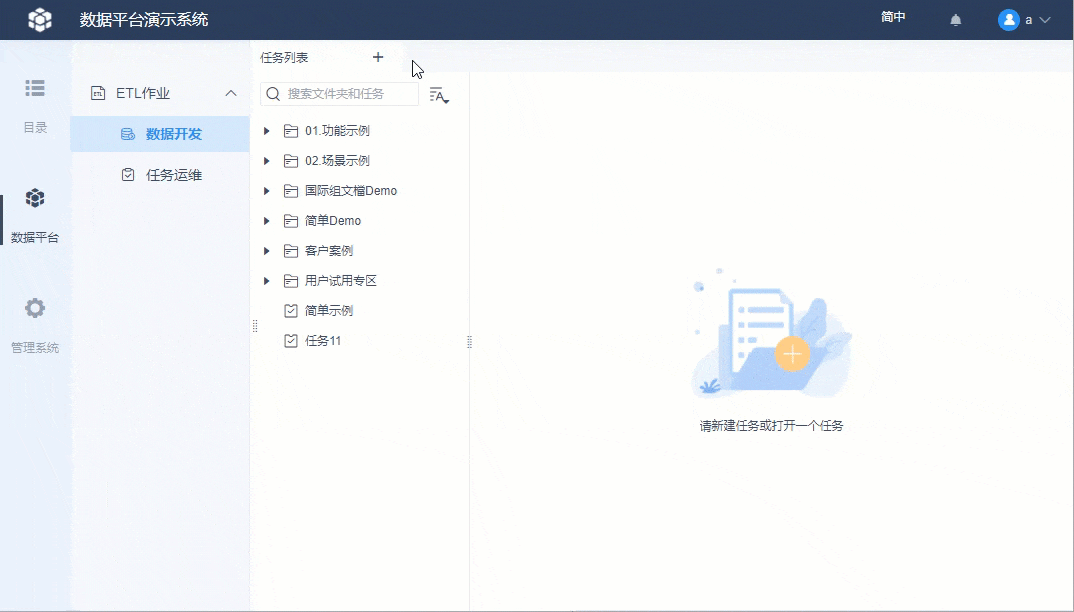Select the 简单Demo label
1074x612 pixels.
tap(333, 221)
